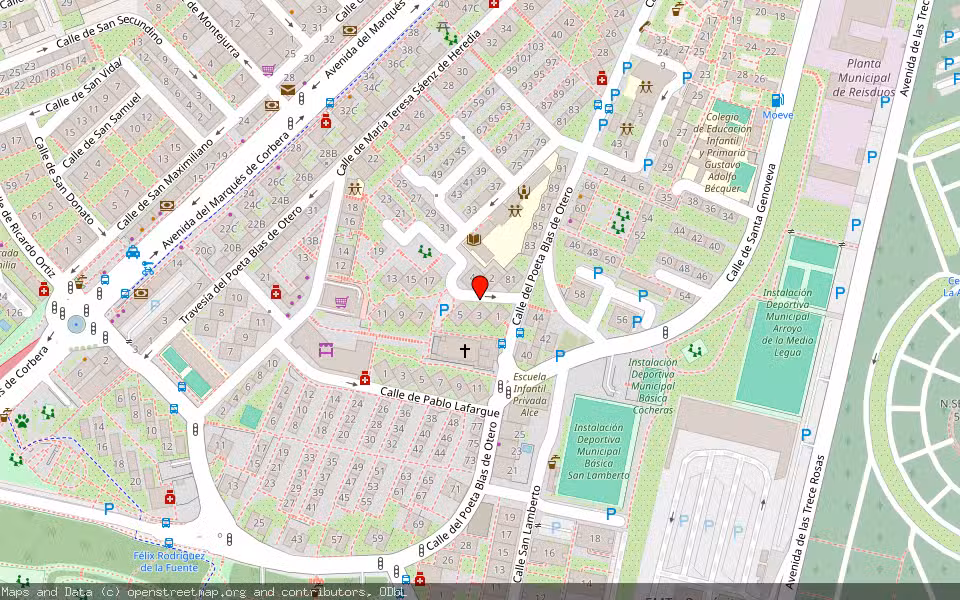The image size is (960, 600).
Task: Click the roundabout on Avenida Marqués de Corbera
Action: click(x=76, y=324)
